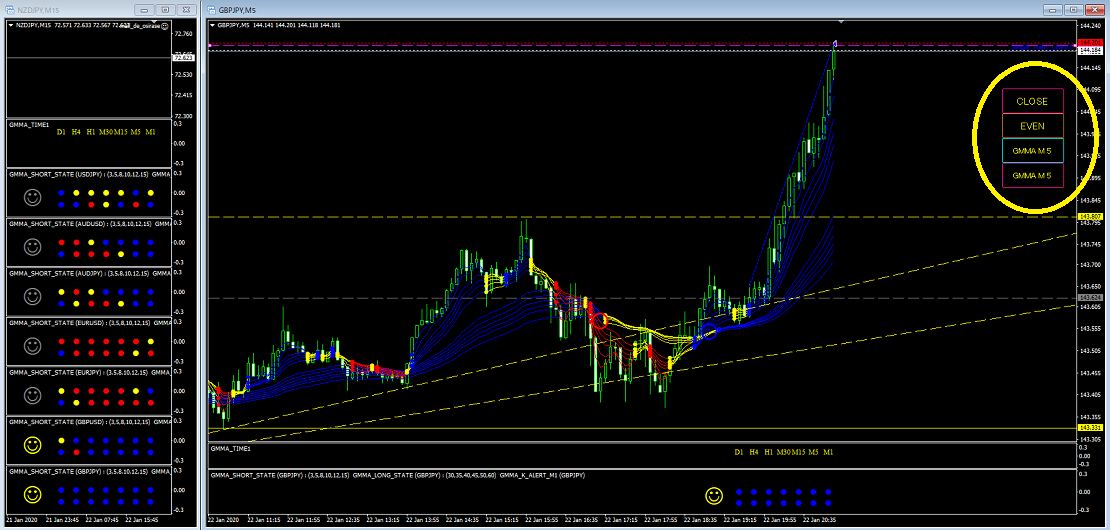1110x530 pixels.
Task: Click the NZDJPY,M15 window title icon
Action: click(10, 10)
